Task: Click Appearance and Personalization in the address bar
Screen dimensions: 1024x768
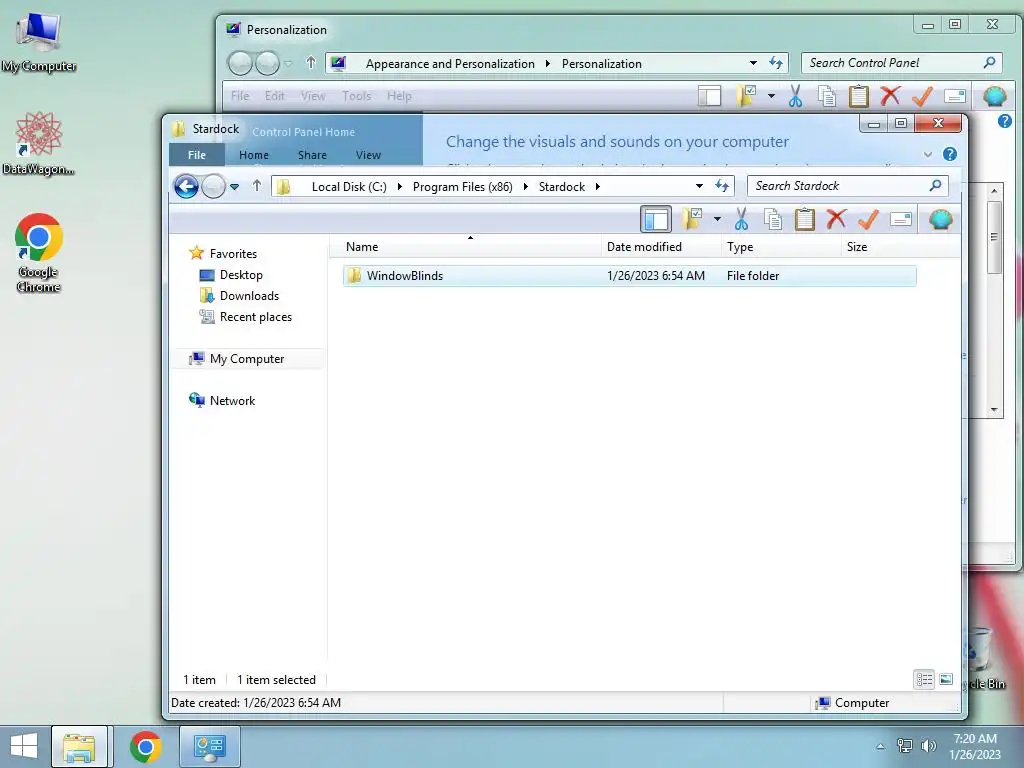Action: [450, 64]
